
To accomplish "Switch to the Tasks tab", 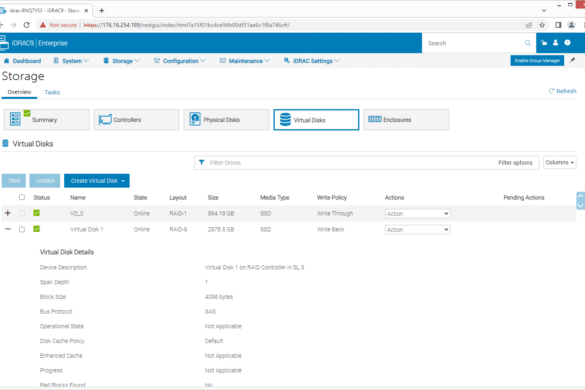I will pyautogui.click(x=52, y=92).
